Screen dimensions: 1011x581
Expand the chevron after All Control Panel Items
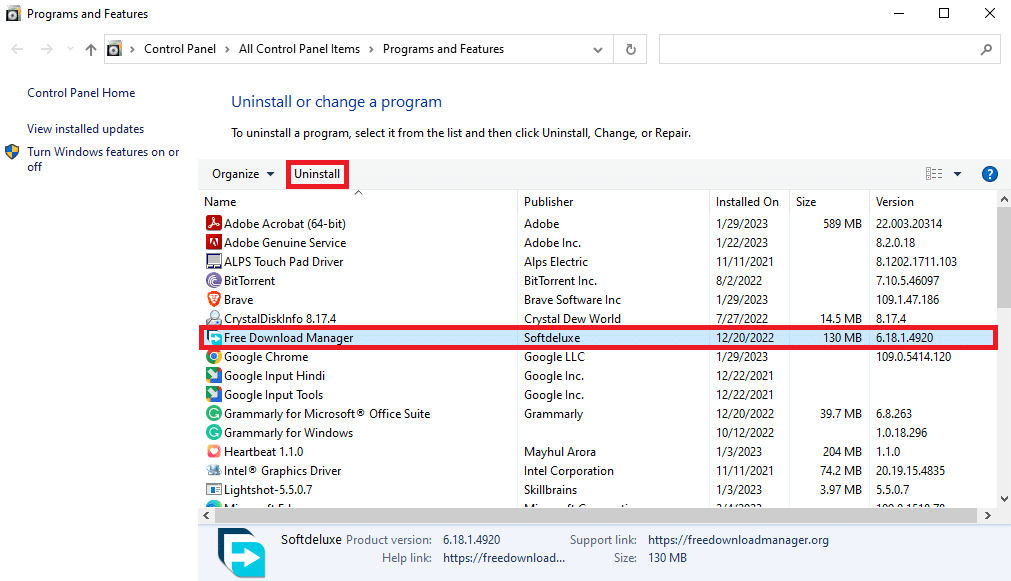point(371,50)
